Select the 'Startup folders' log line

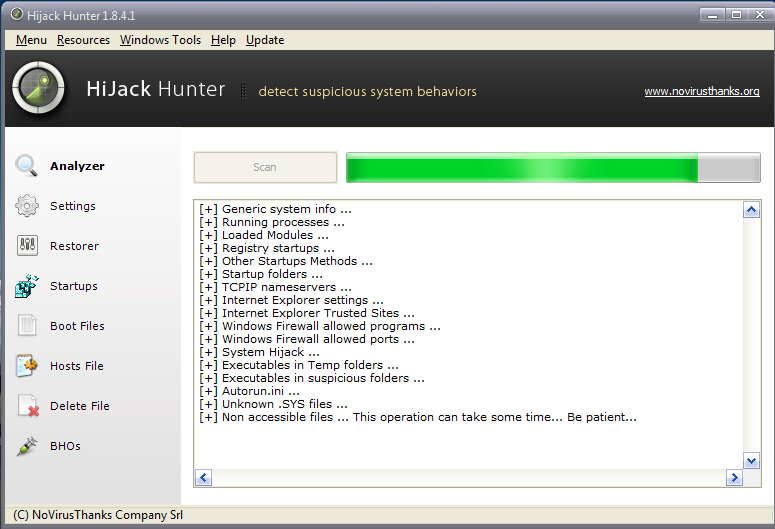tap(261, 274)
